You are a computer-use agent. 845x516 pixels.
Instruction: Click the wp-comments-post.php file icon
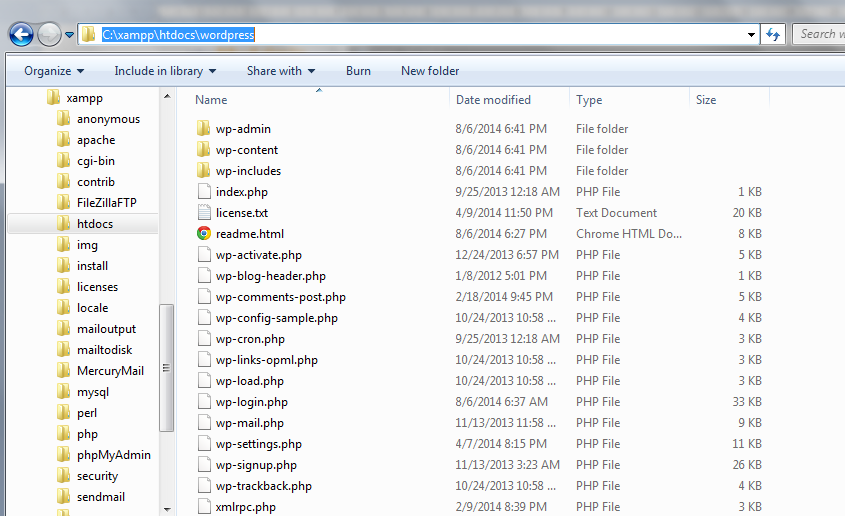pos(204,297)
